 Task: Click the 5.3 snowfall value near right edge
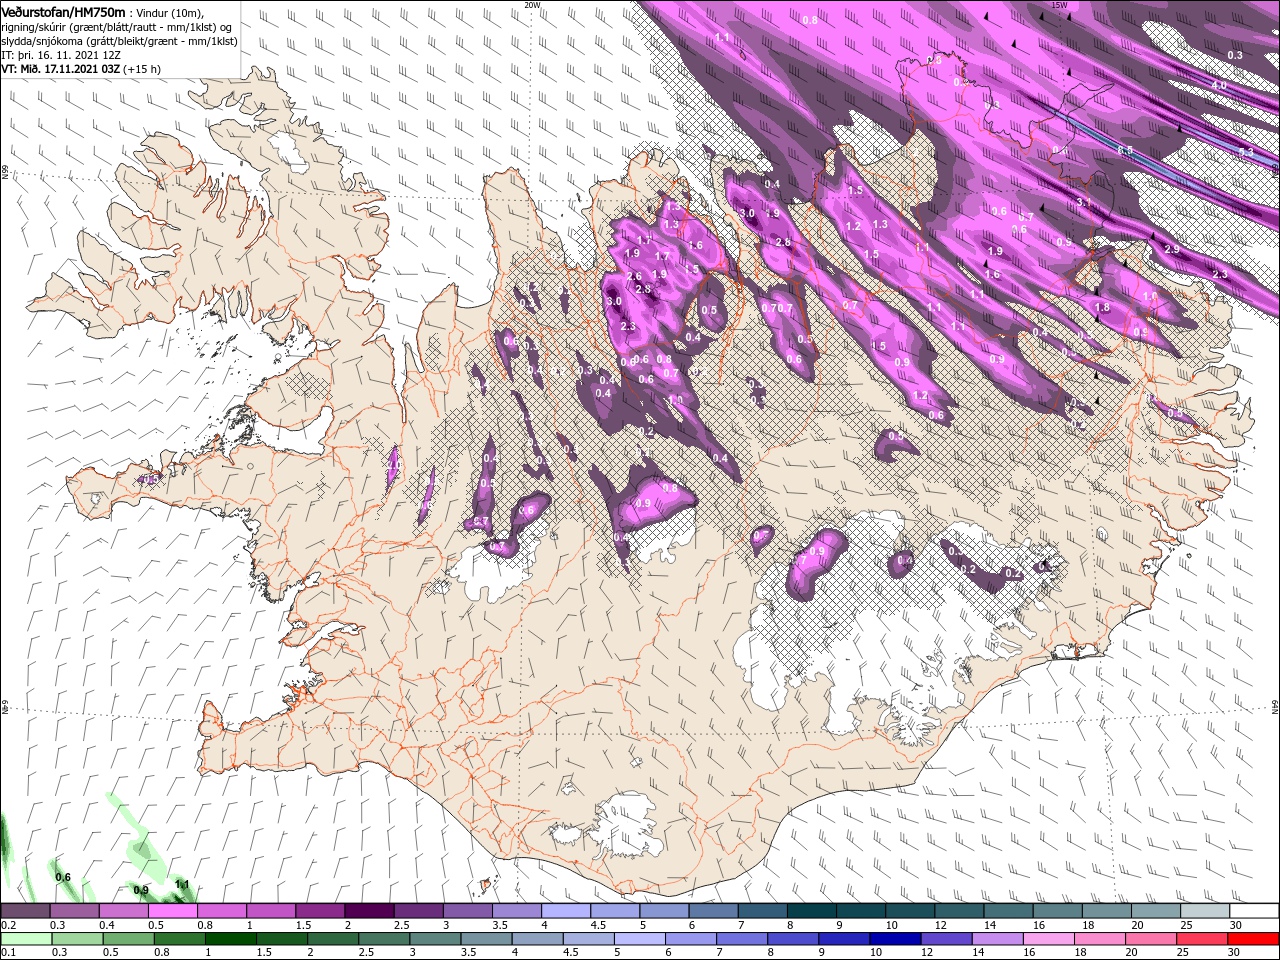1245,152
